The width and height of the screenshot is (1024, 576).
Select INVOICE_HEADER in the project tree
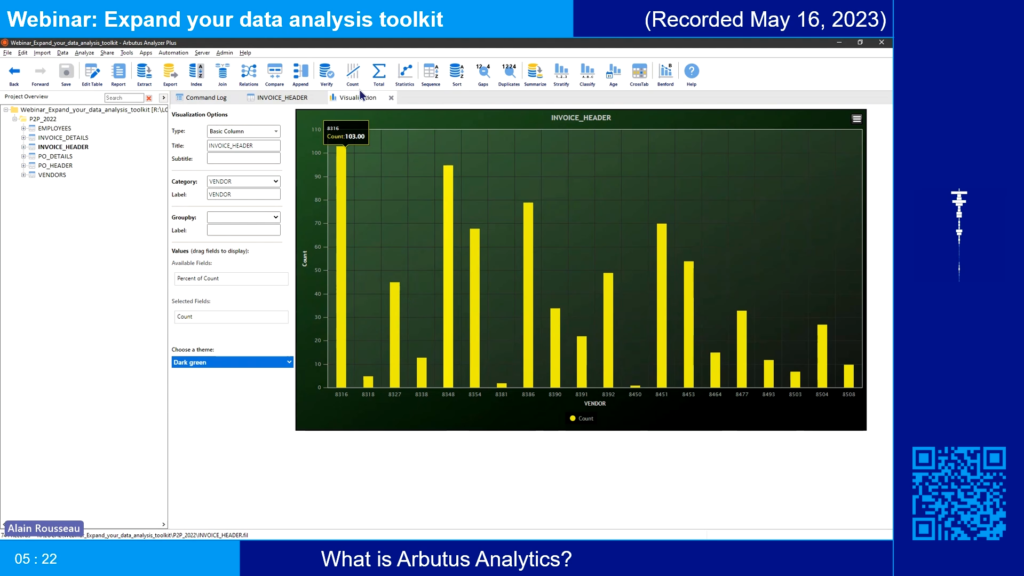click(x=63, y=147)
